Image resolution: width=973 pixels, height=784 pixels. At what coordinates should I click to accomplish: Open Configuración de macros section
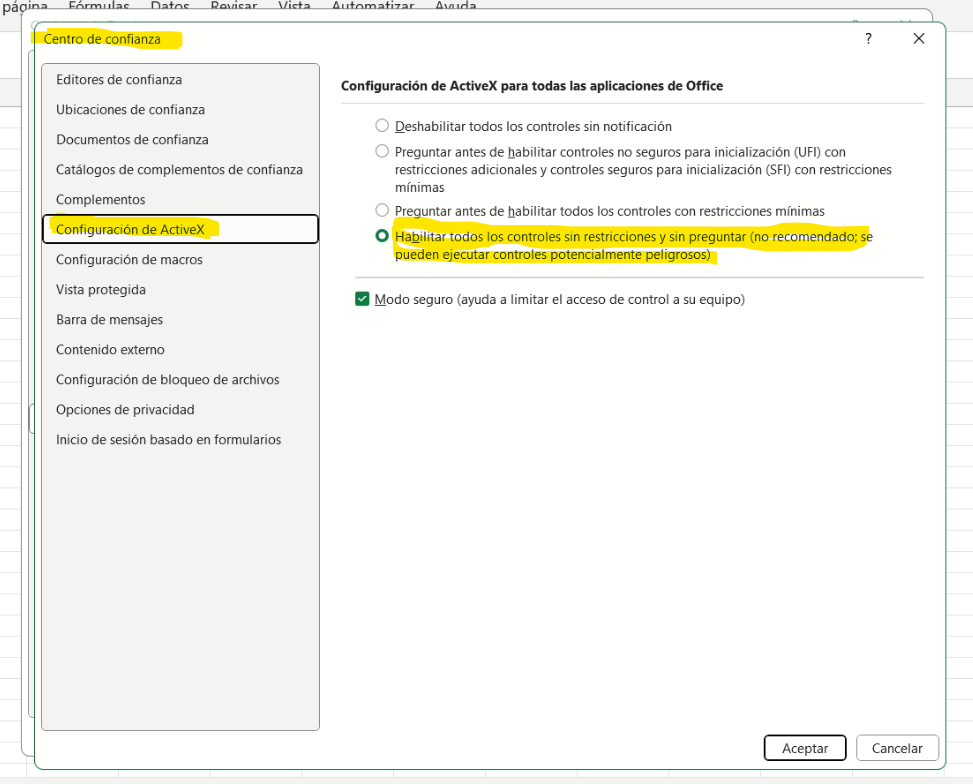[x=180, y=259]
